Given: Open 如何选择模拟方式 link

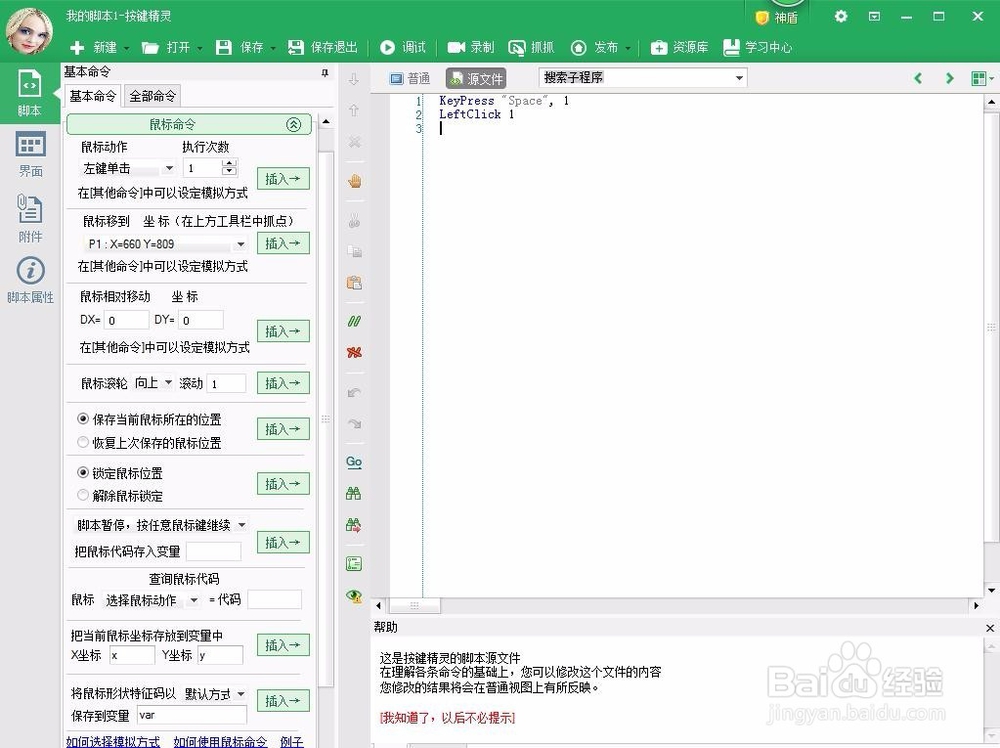Looking at the screenshot, I should pos(113,742).
